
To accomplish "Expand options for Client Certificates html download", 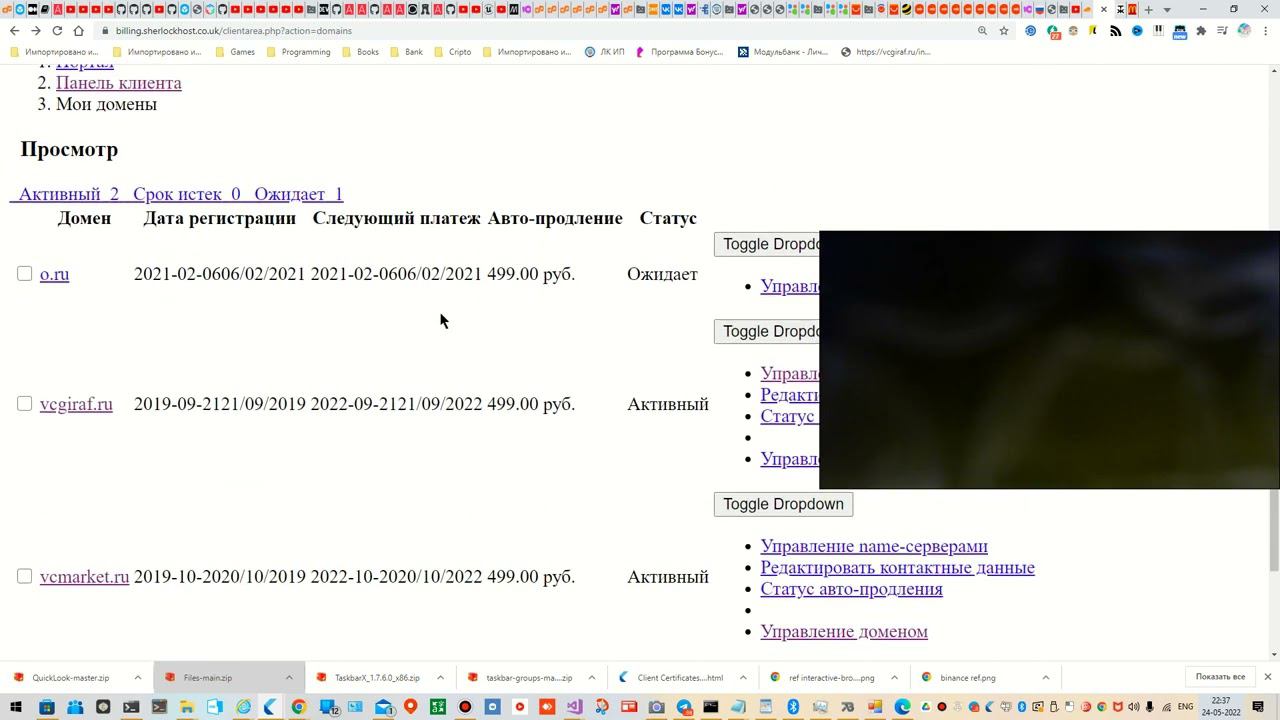I will (x=743, y=678).
